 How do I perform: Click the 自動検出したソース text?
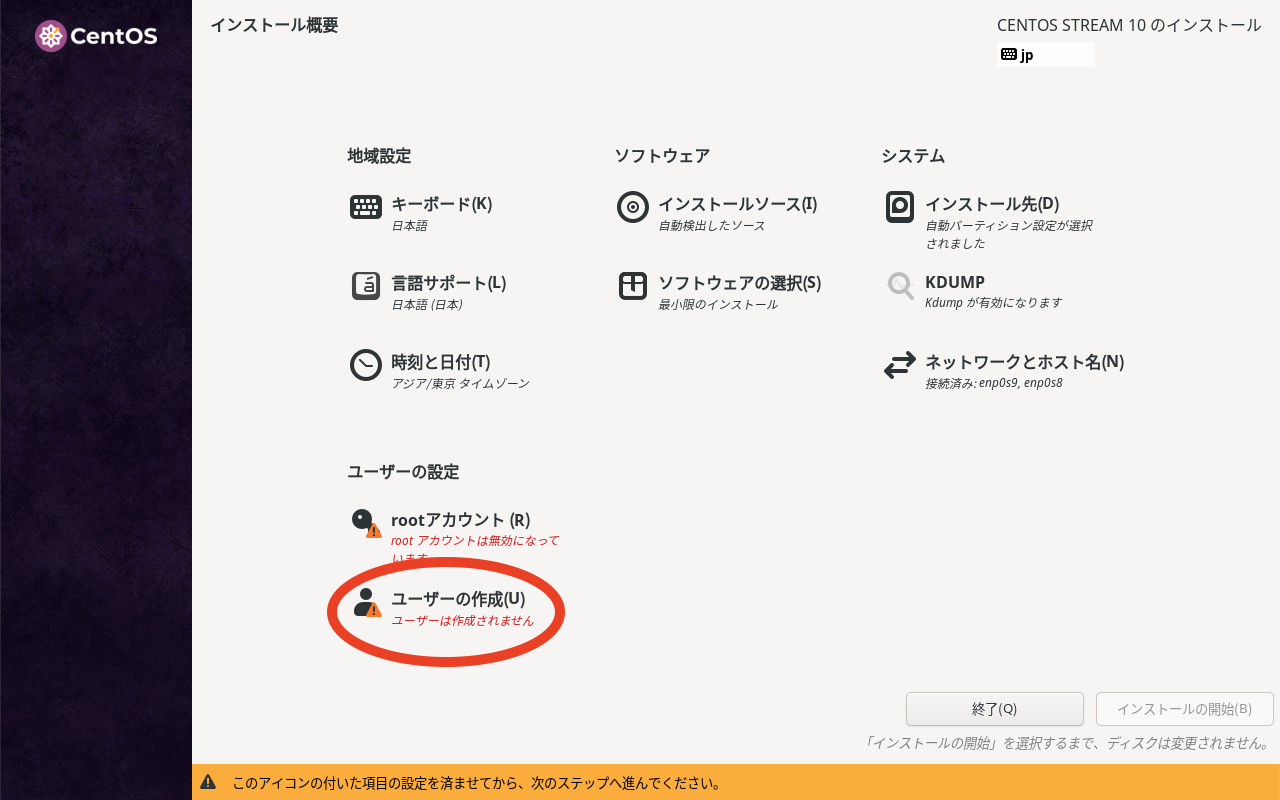(711, 226)
